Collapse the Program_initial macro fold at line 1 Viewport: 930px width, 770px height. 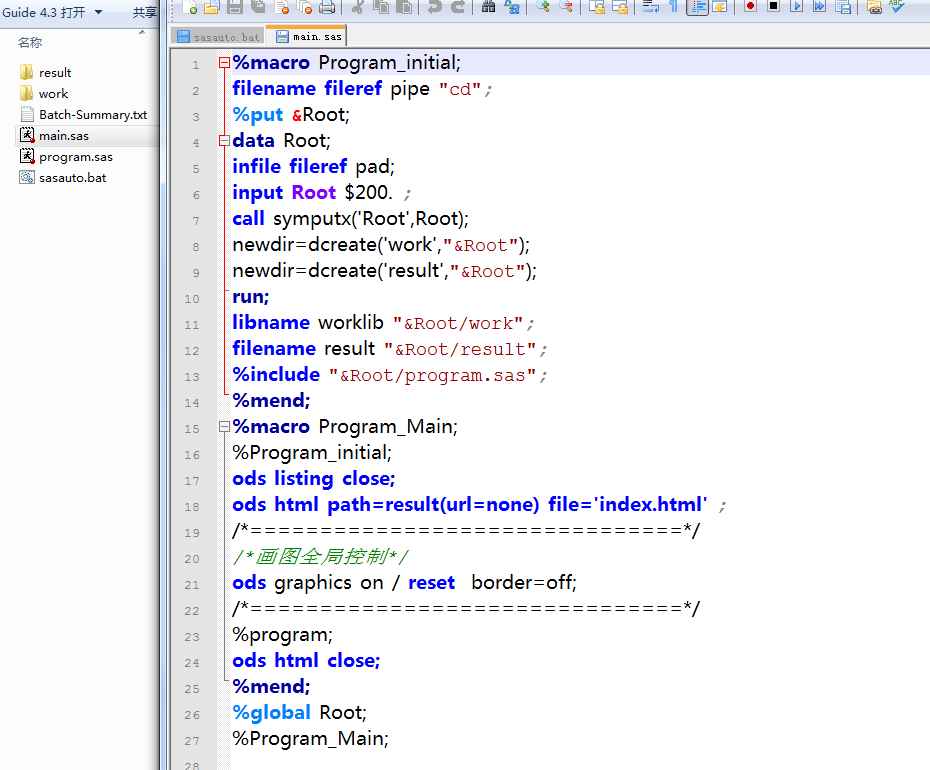[224, 63]
